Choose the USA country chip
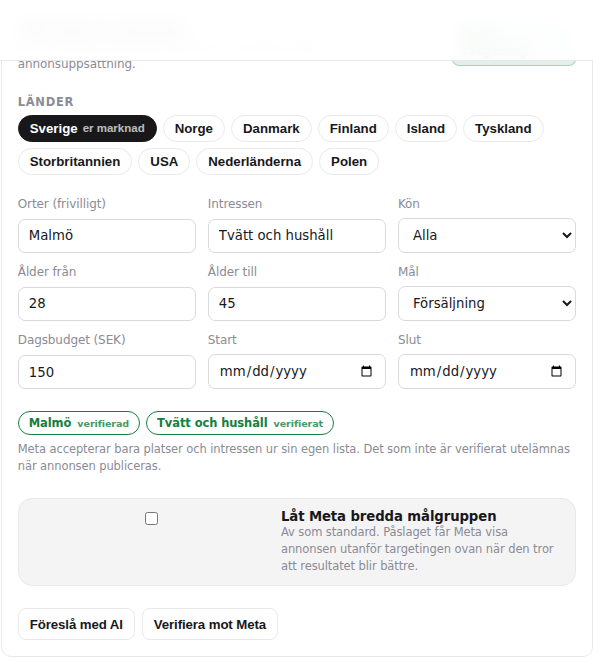This screenshot has height=658, width=593. pyautogui.click(x=164, y=162)
